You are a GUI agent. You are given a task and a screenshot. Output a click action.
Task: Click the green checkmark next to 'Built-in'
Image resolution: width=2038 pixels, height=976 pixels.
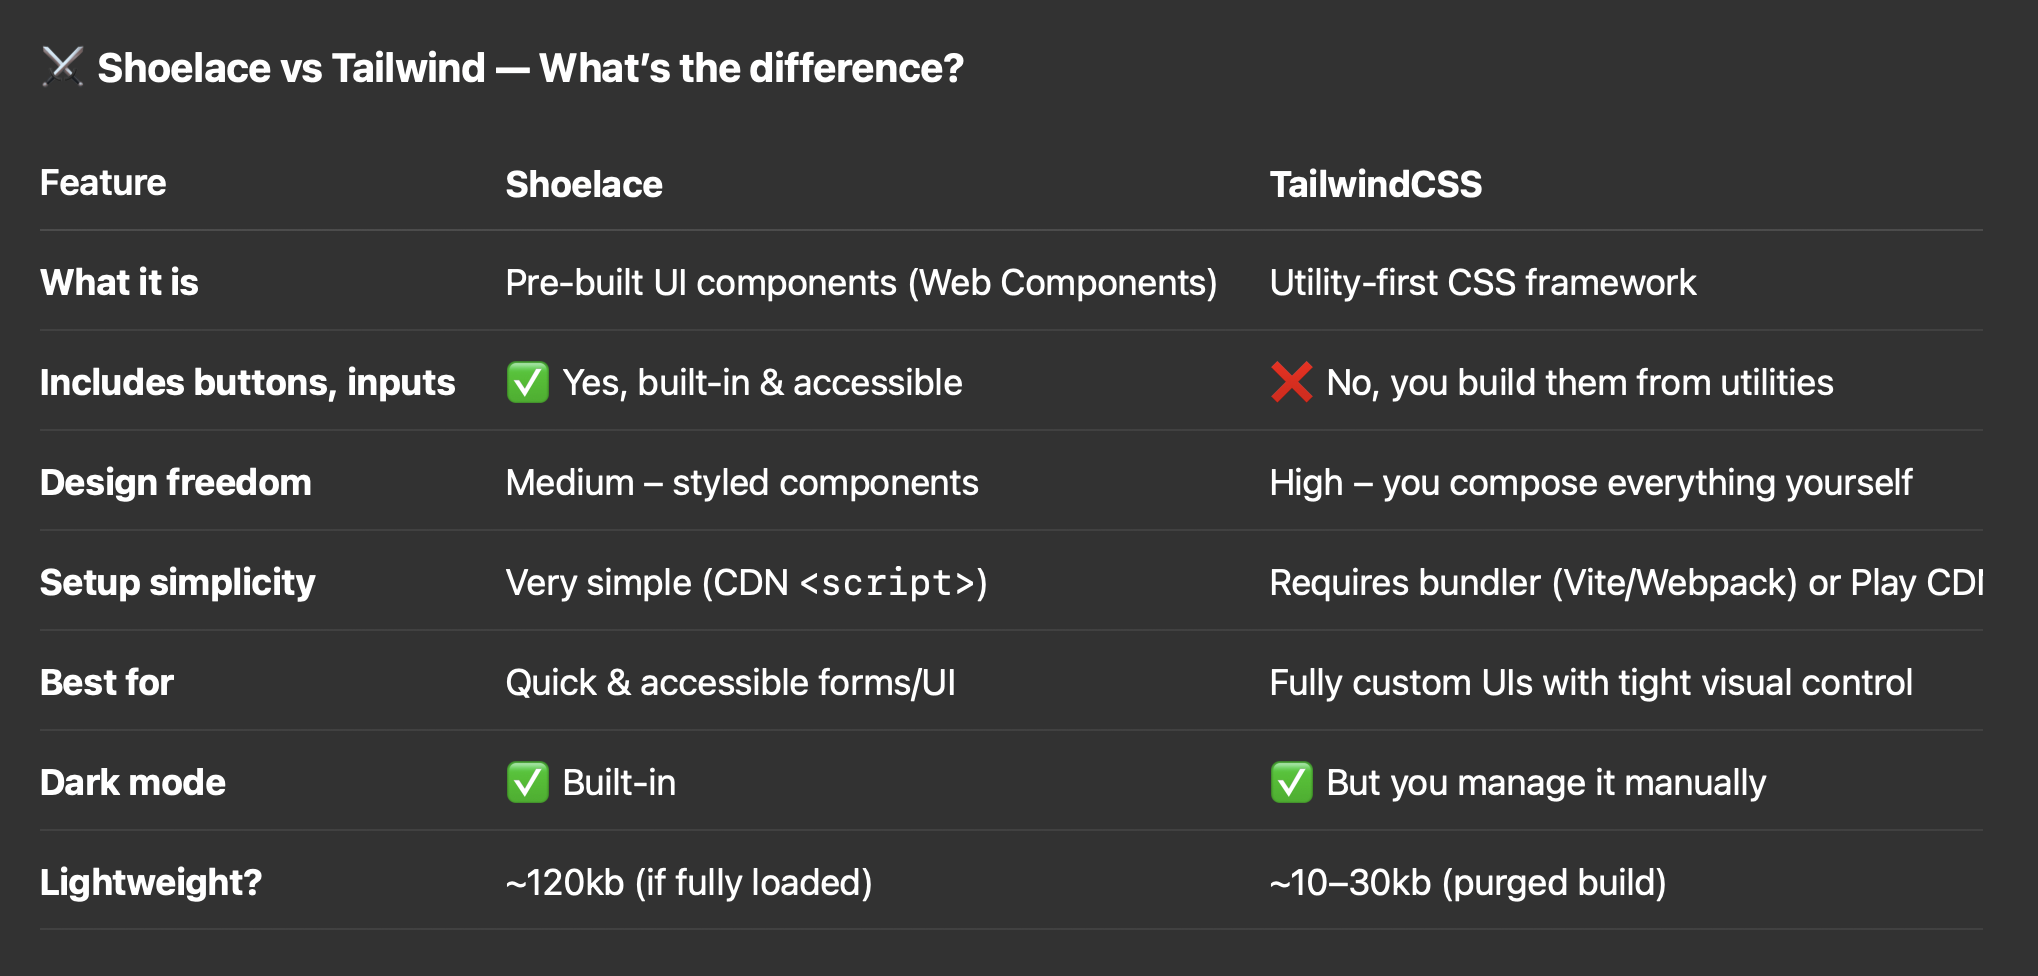tap(528, 782)
